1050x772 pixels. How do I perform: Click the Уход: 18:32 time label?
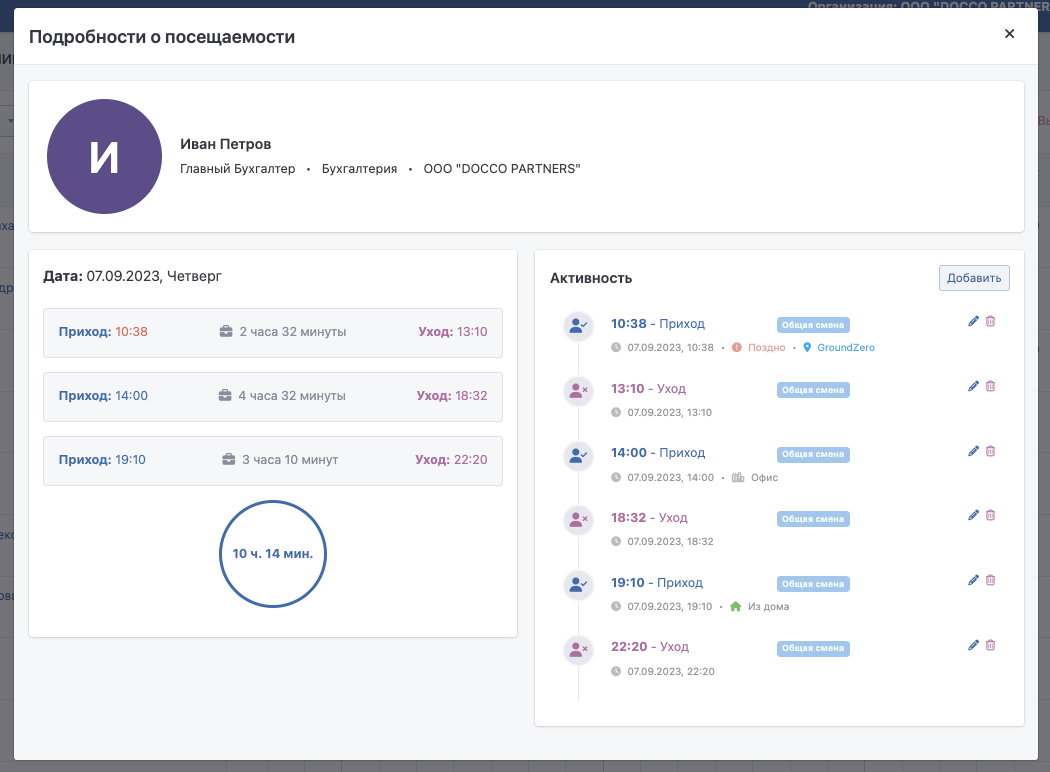(x=452, y=396)
